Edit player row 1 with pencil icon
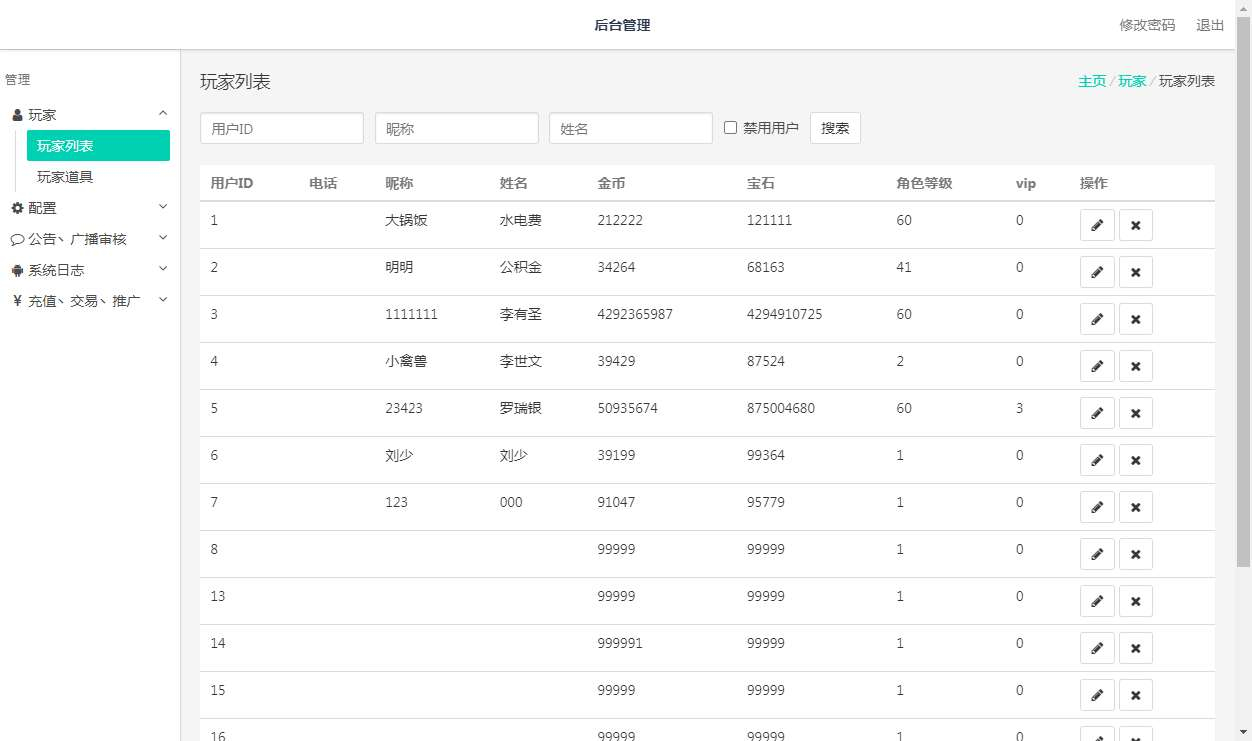The width and height of the screenshot is (1252, 741). tap(1097, 225)
